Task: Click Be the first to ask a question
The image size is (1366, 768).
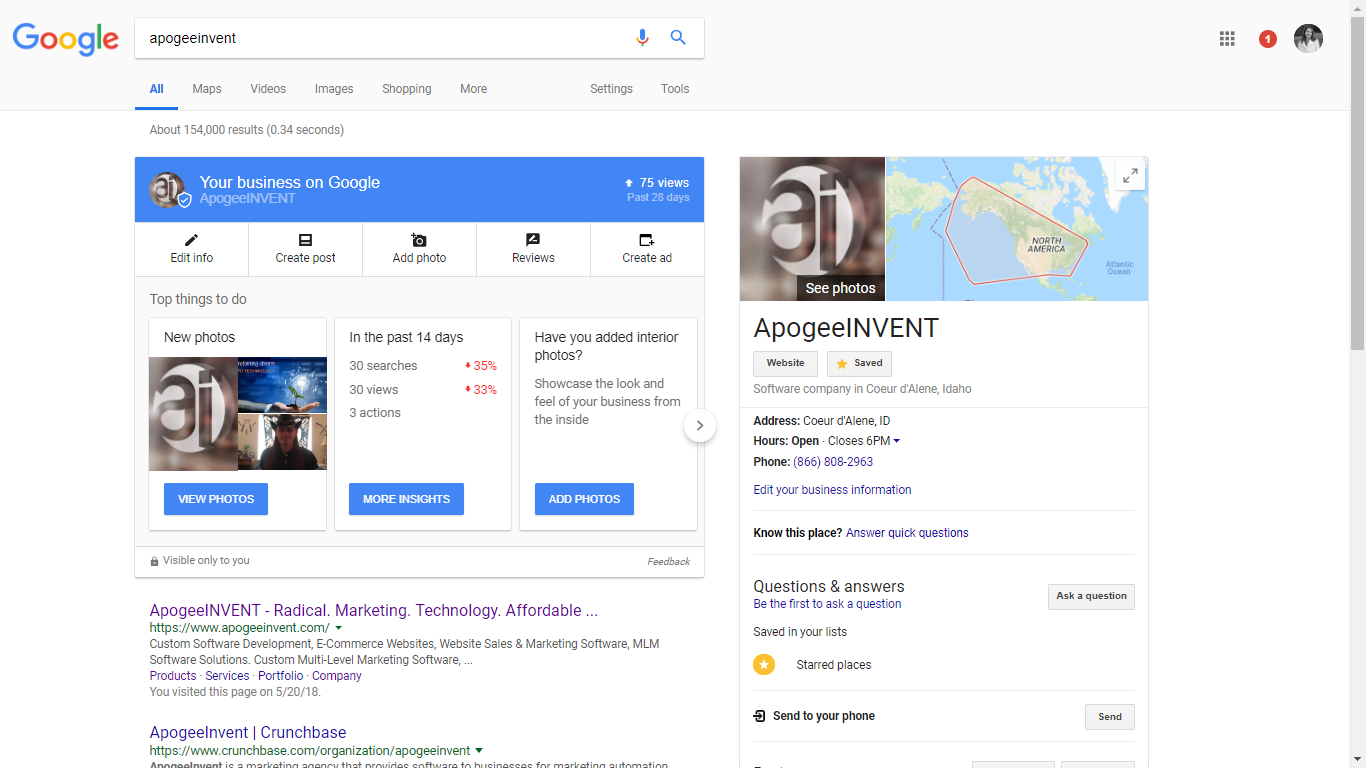Action: click(827, 604)
